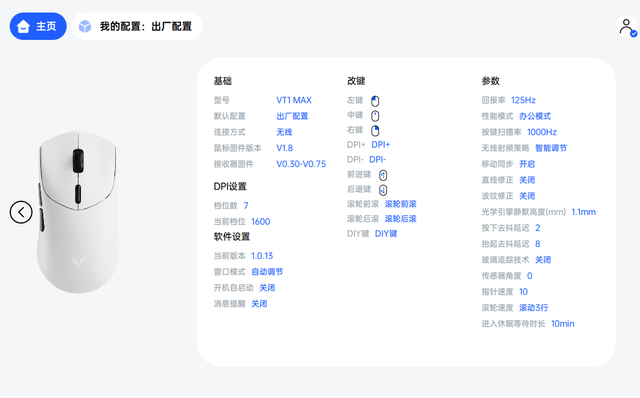Screen dimensions: 640x398
Task: Click the blue cube icon beside 我的配置
Action: click(85, 26)
